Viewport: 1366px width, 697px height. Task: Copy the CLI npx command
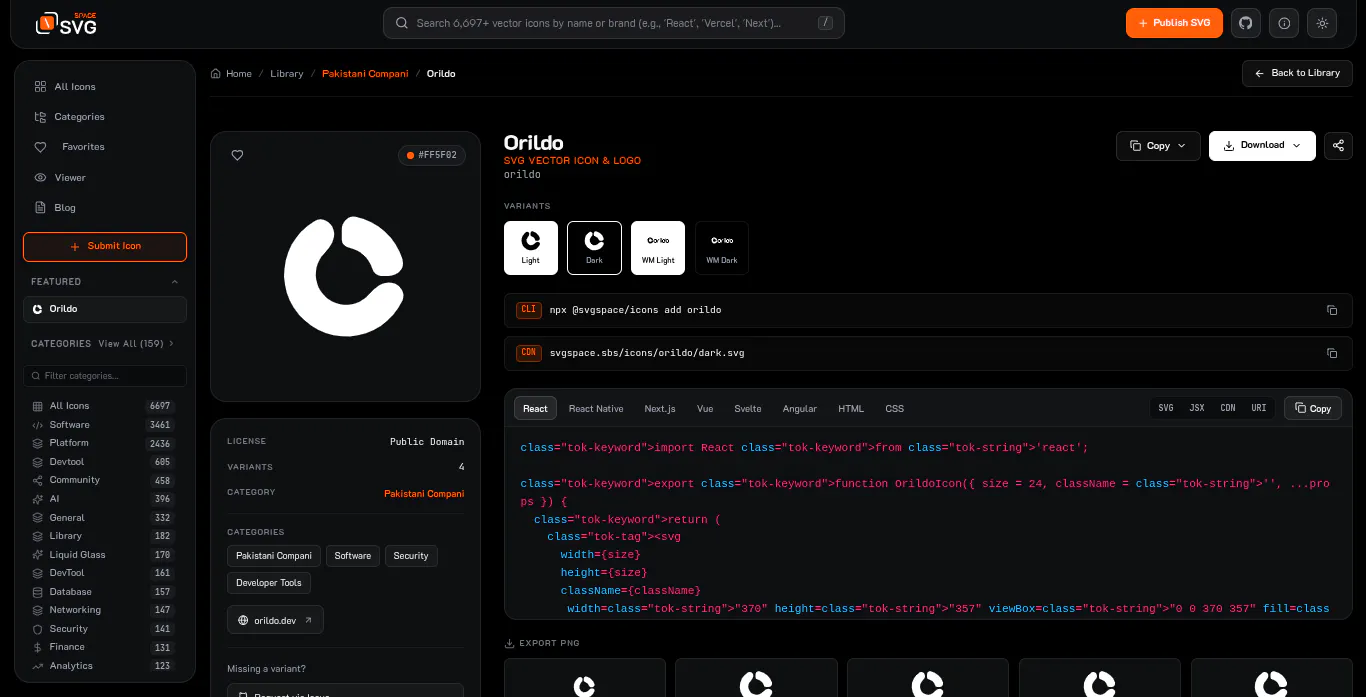[x=1332, y=310]
